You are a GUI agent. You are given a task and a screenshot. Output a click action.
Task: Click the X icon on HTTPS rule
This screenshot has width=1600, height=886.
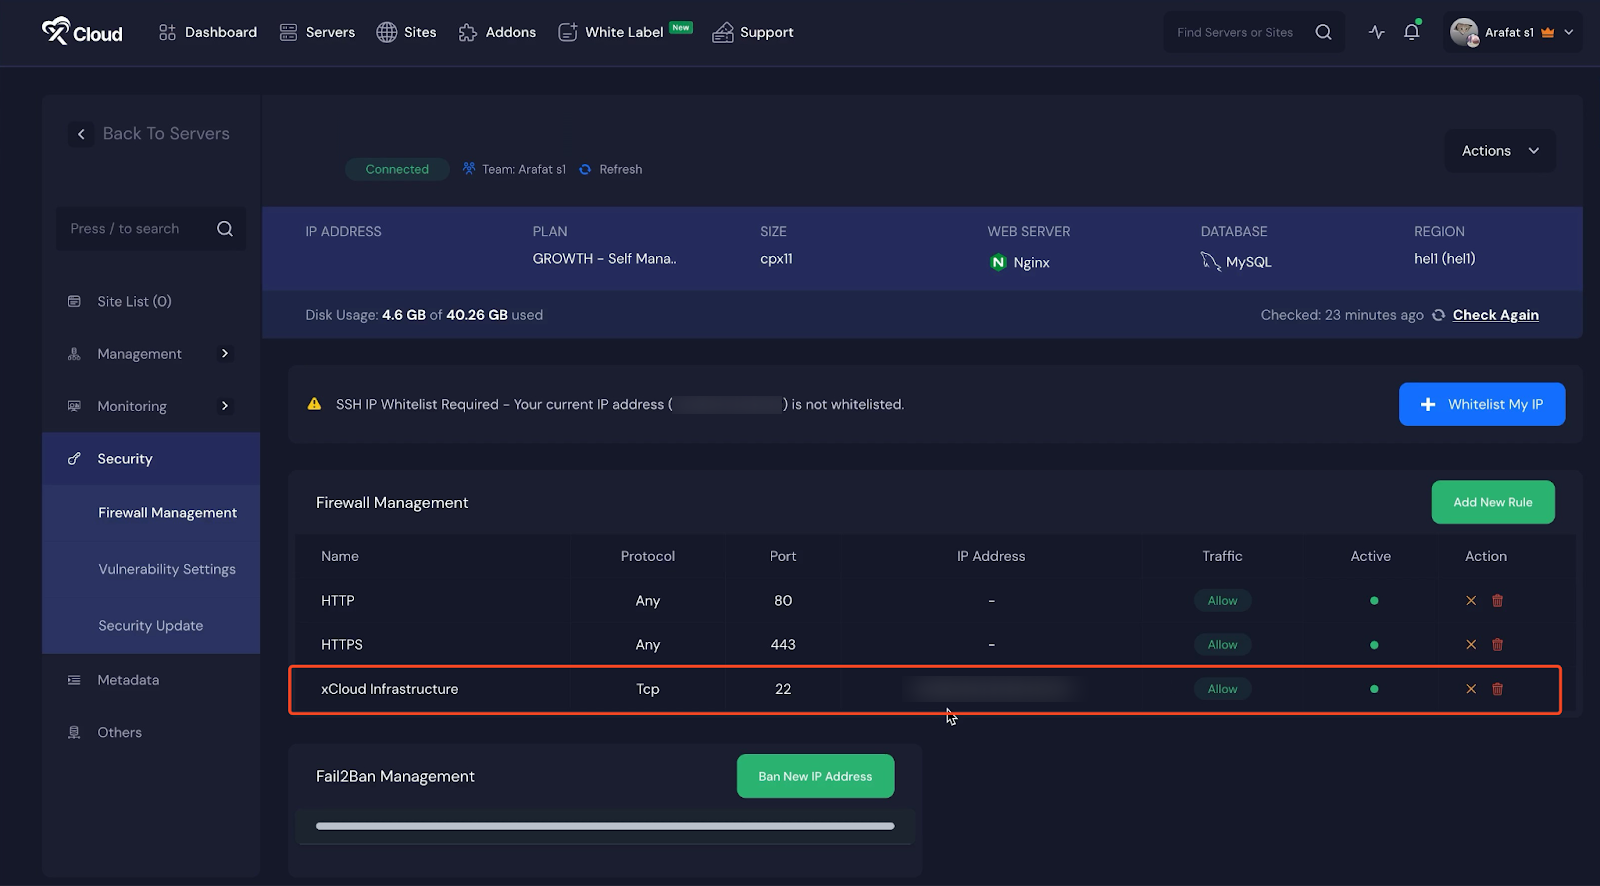(1471, 645)
